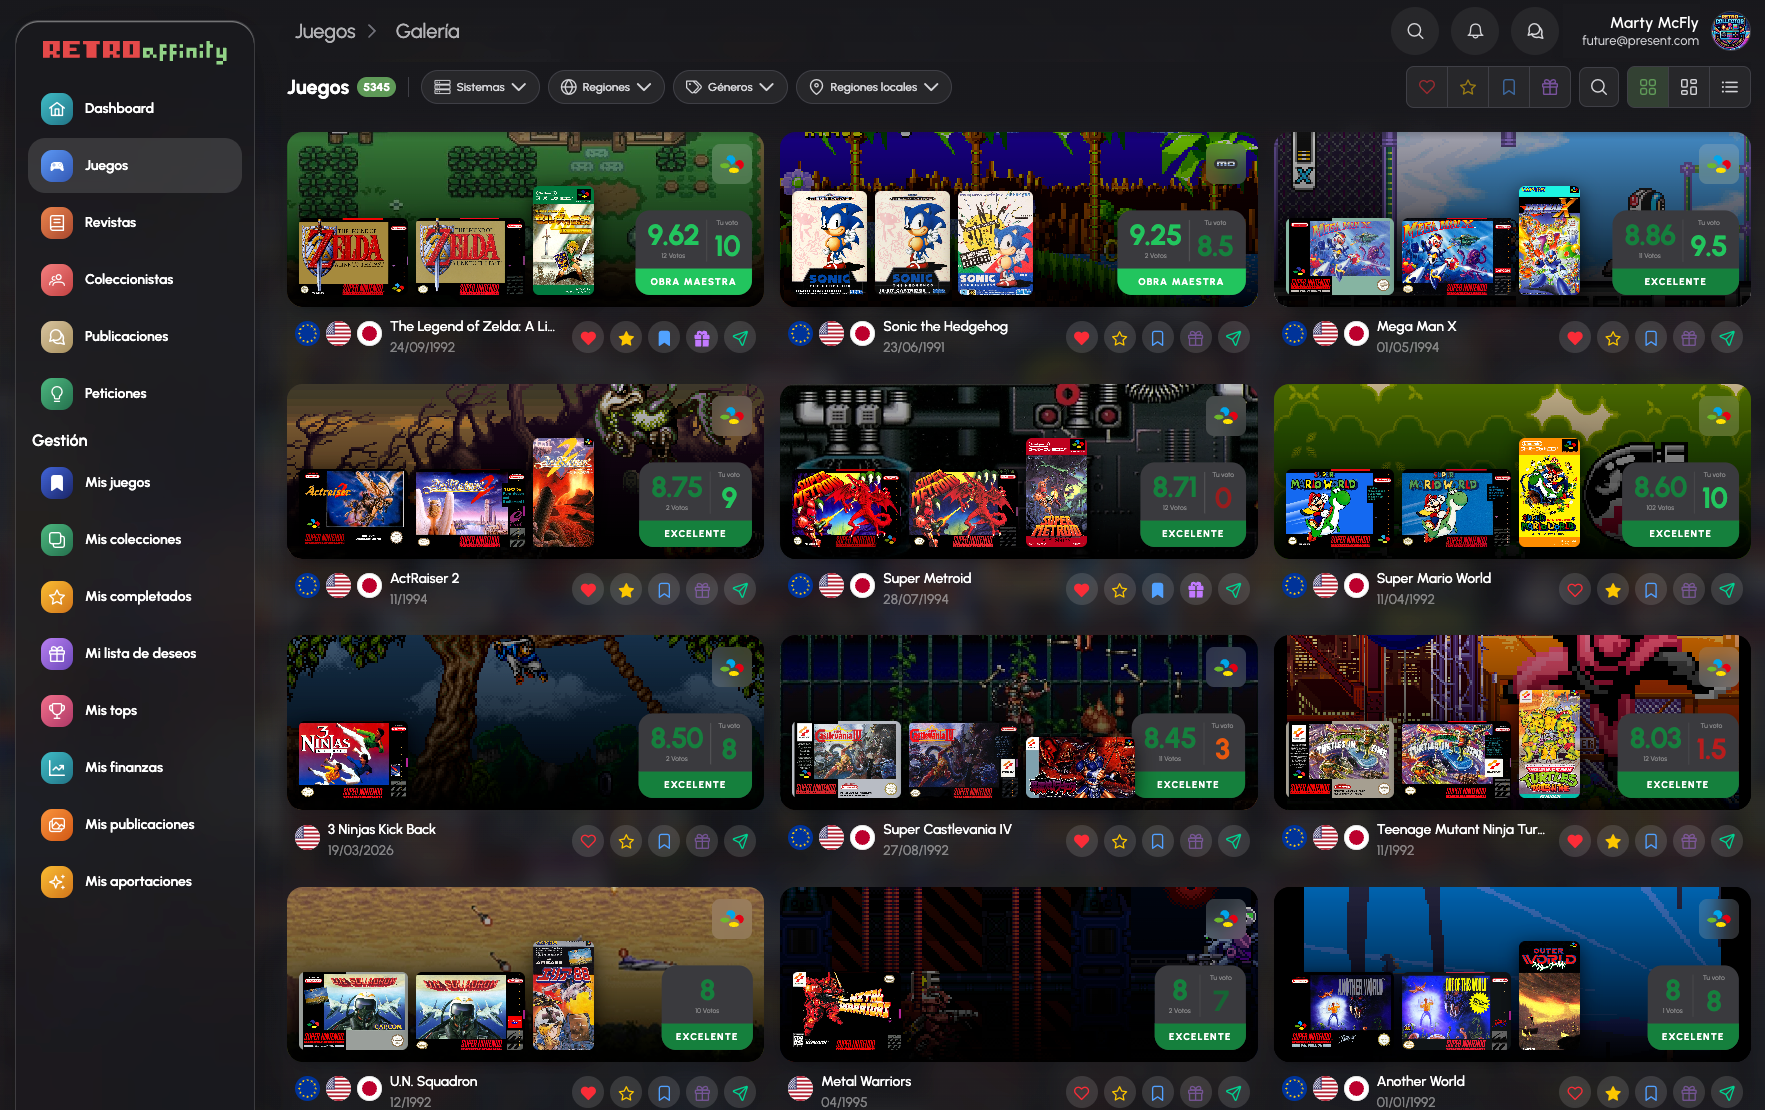Open Publicaciones in the sidebar
1765x1110 pixels.
(135, 336)
